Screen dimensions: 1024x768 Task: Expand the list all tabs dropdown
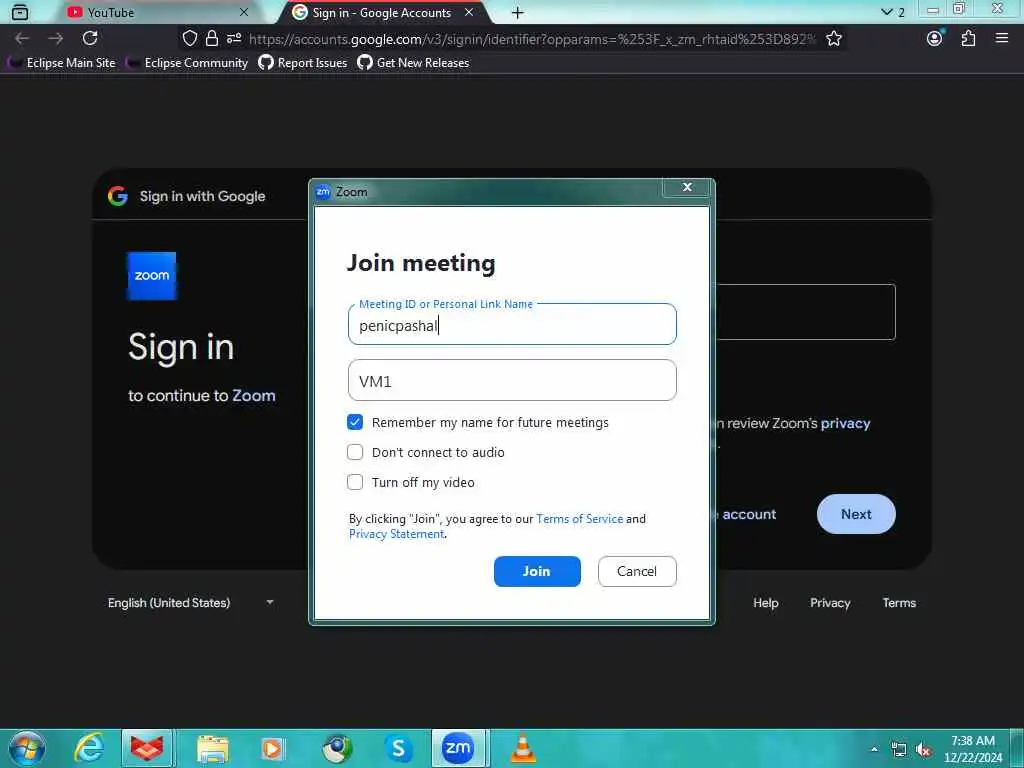point(892,12)
